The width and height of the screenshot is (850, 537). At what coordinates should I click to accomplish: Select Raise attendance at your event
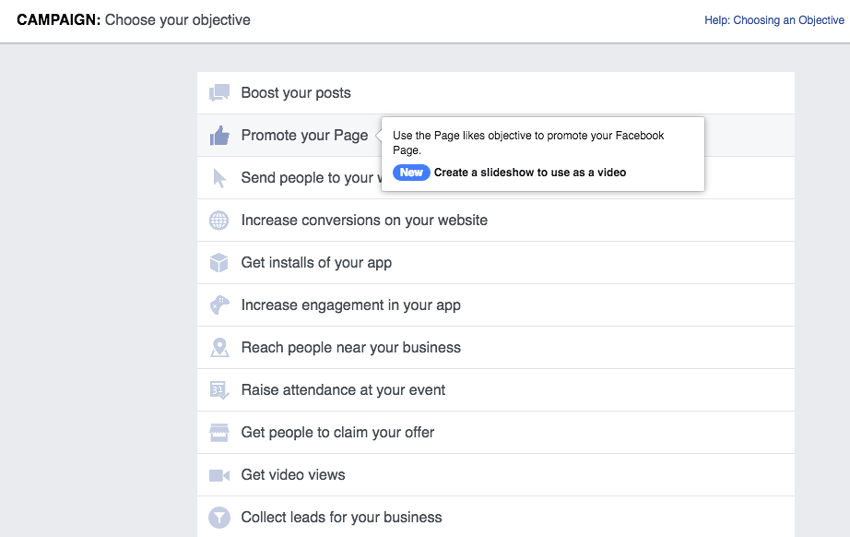496,390
